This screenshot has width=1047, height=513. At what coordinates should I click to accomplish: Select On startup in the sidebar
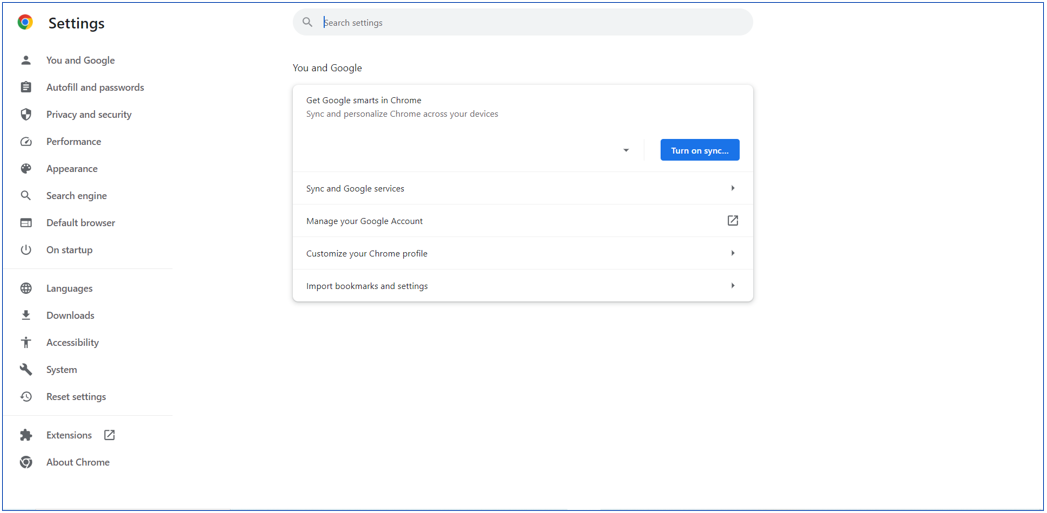[x=69, y=250]
